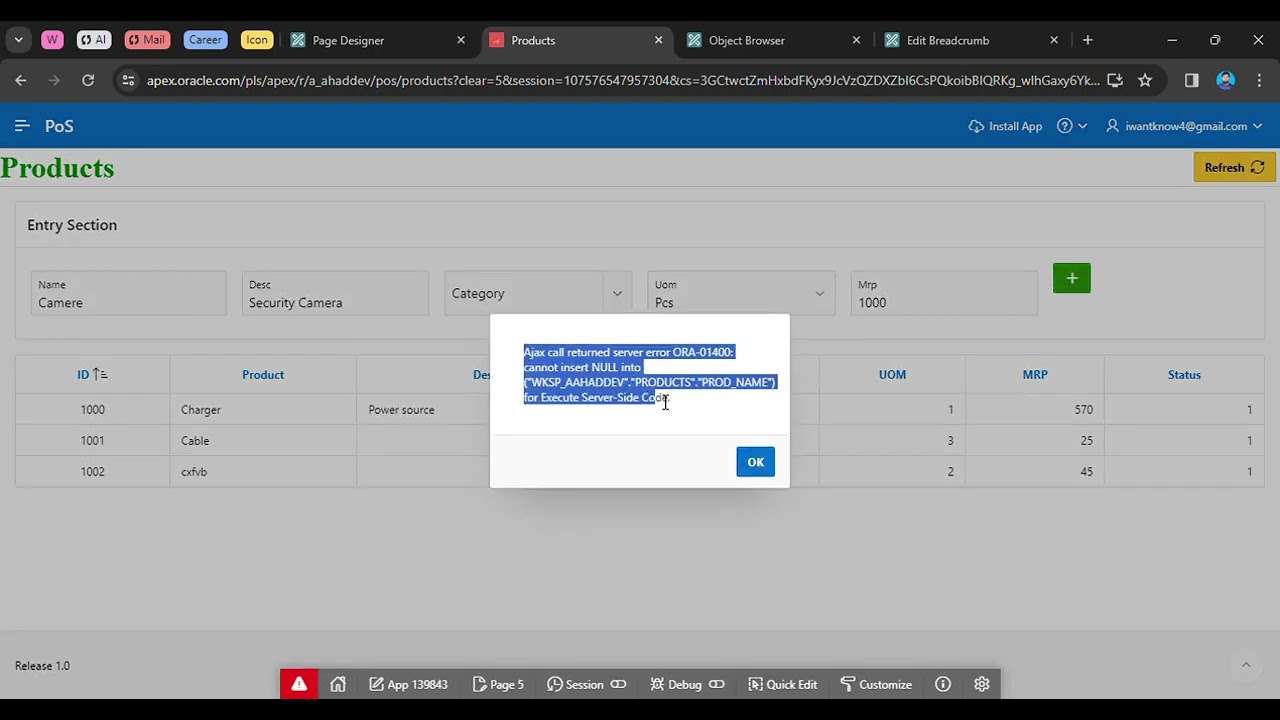This screenshot has width=1280, height=720.
Task: Click the yellow Refresh button
Action: 1234,167
